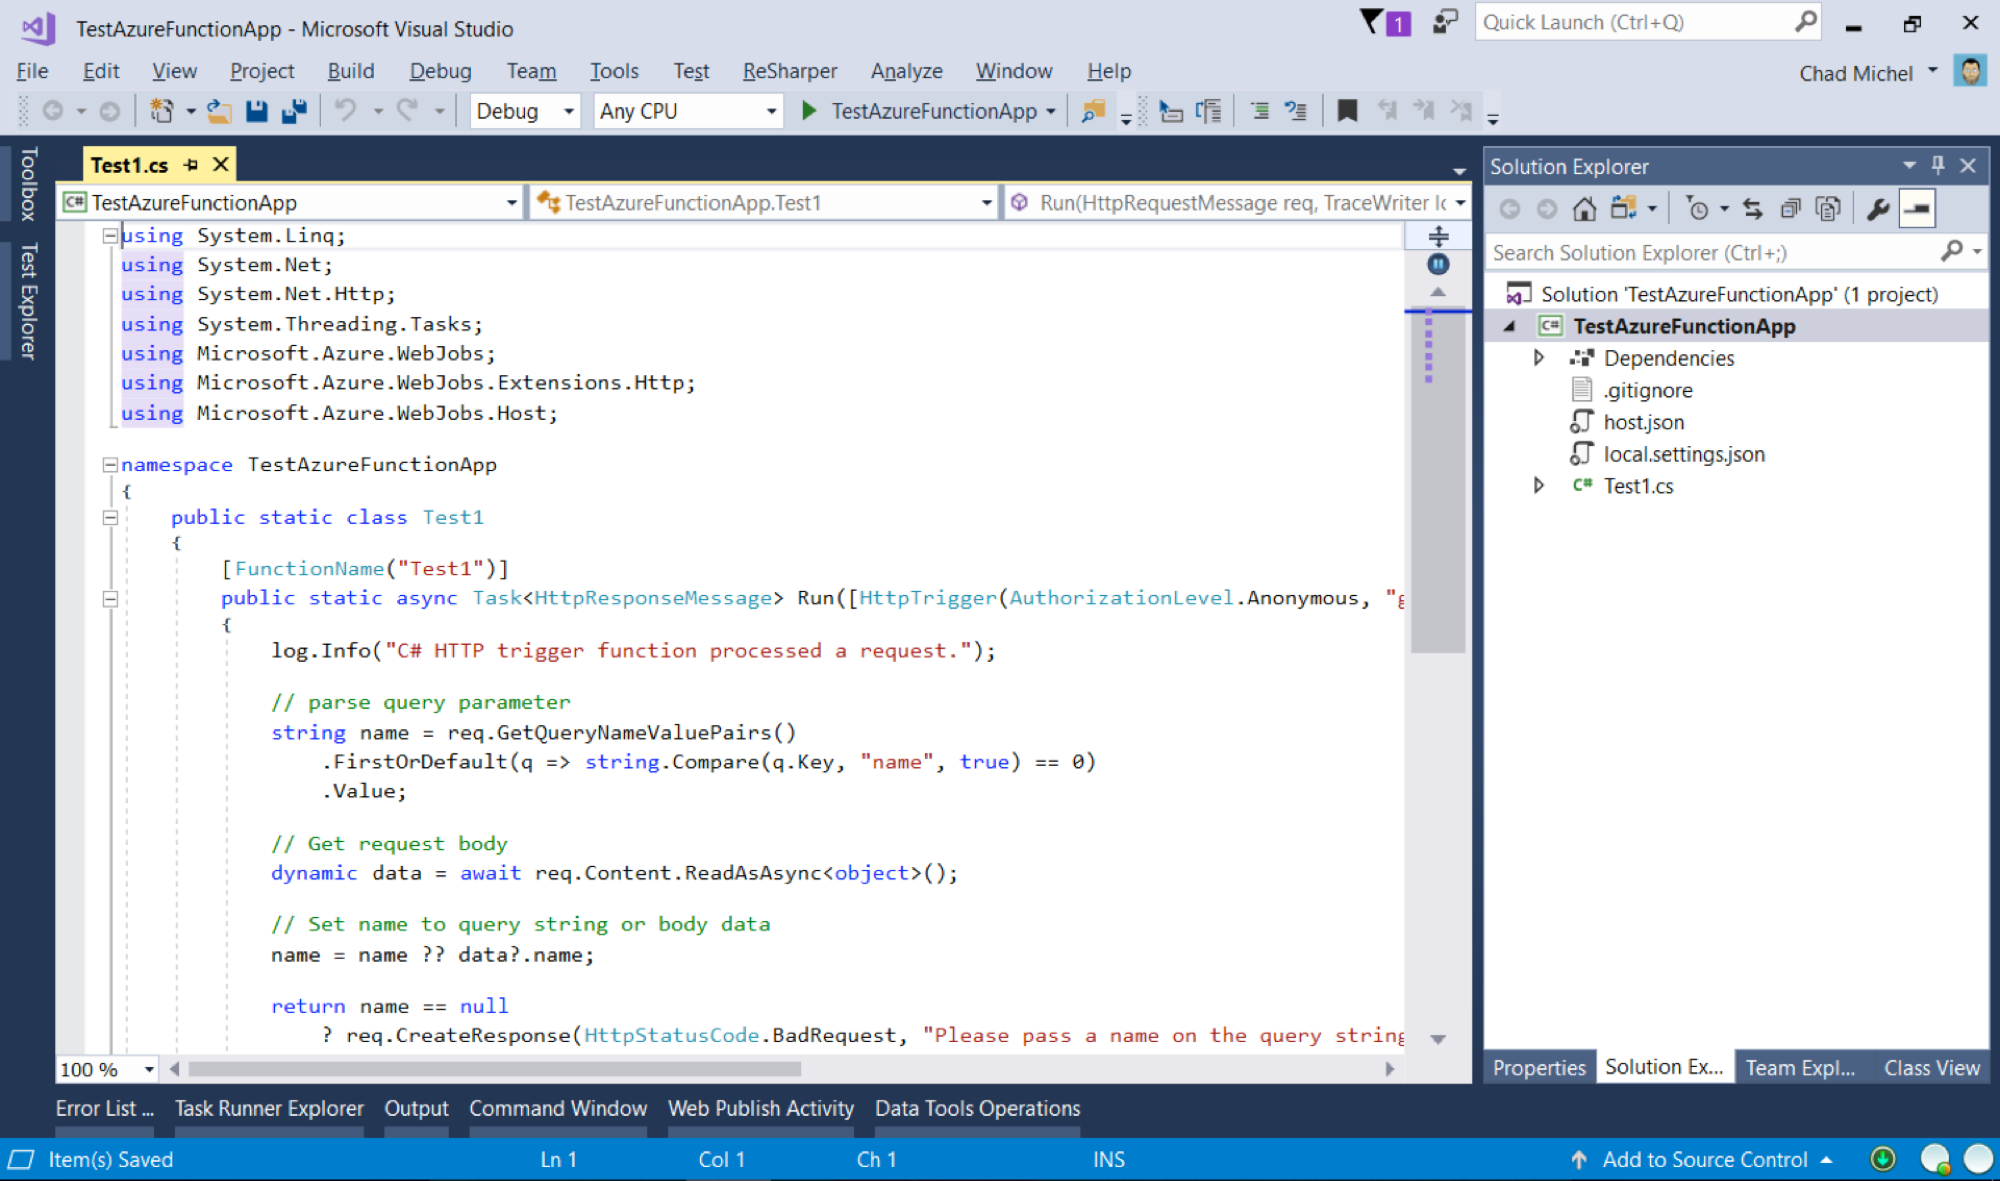Select local.settings.json in Solution Explorer
Screen dimensions: 2000x1181
pyautogui.click(x=1683, y=454)
